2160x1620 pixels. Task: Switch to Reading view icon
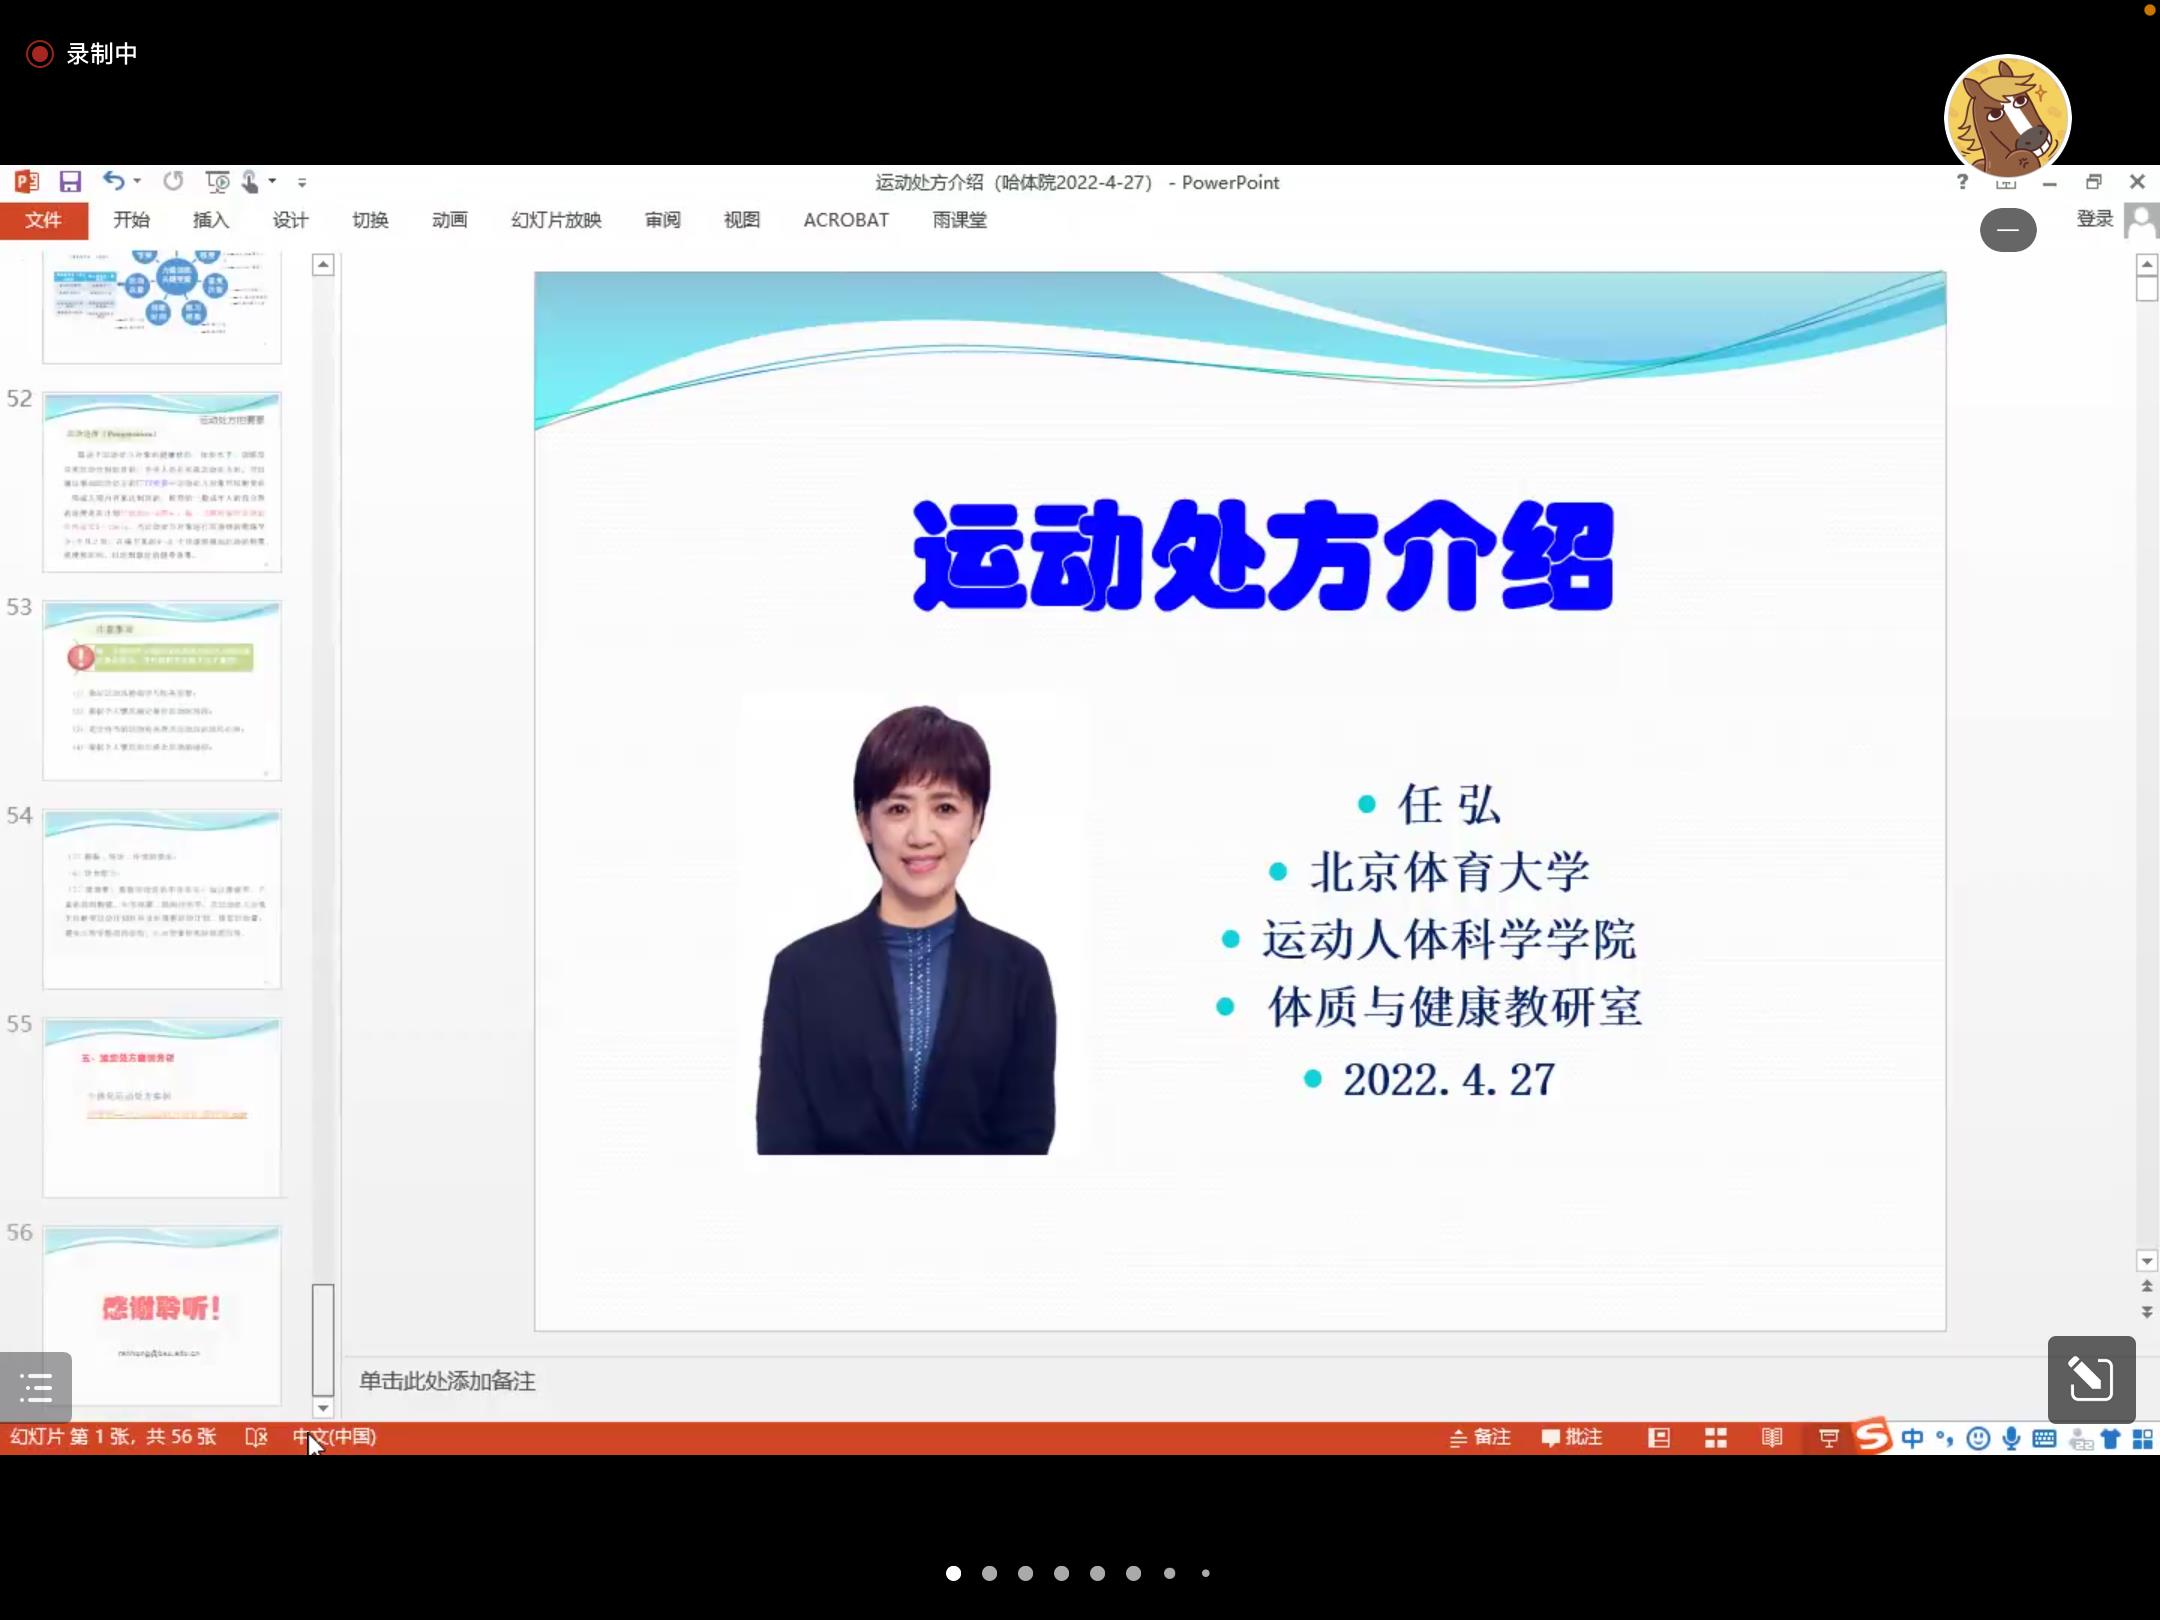(1772, 1438)
